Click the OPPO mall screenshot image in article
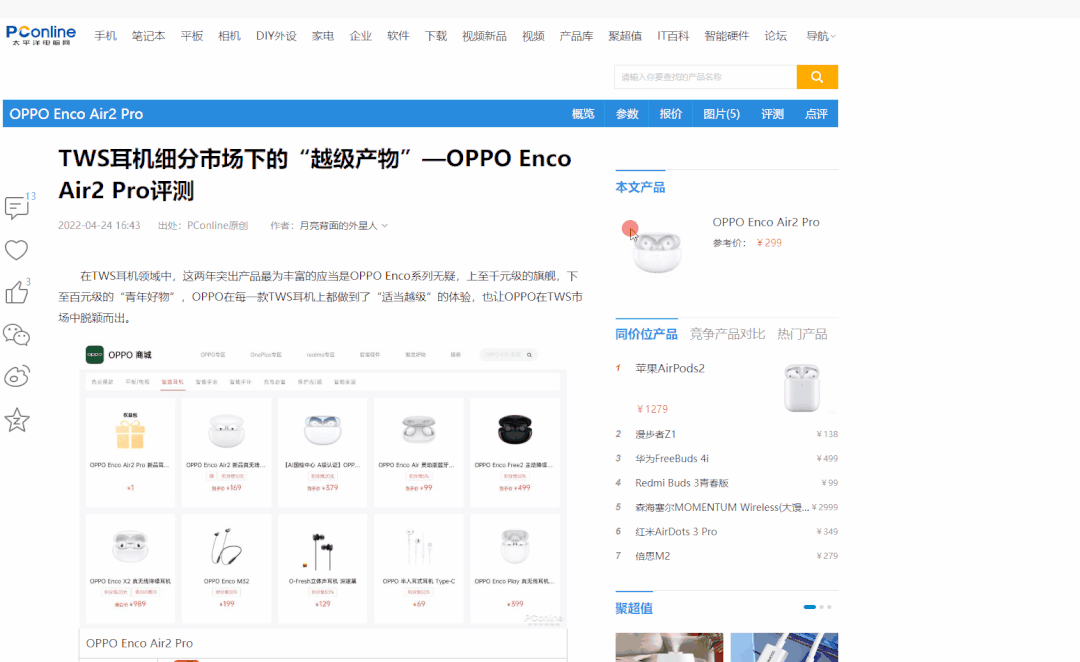1080x662 pixels. [x=323, y=484]
